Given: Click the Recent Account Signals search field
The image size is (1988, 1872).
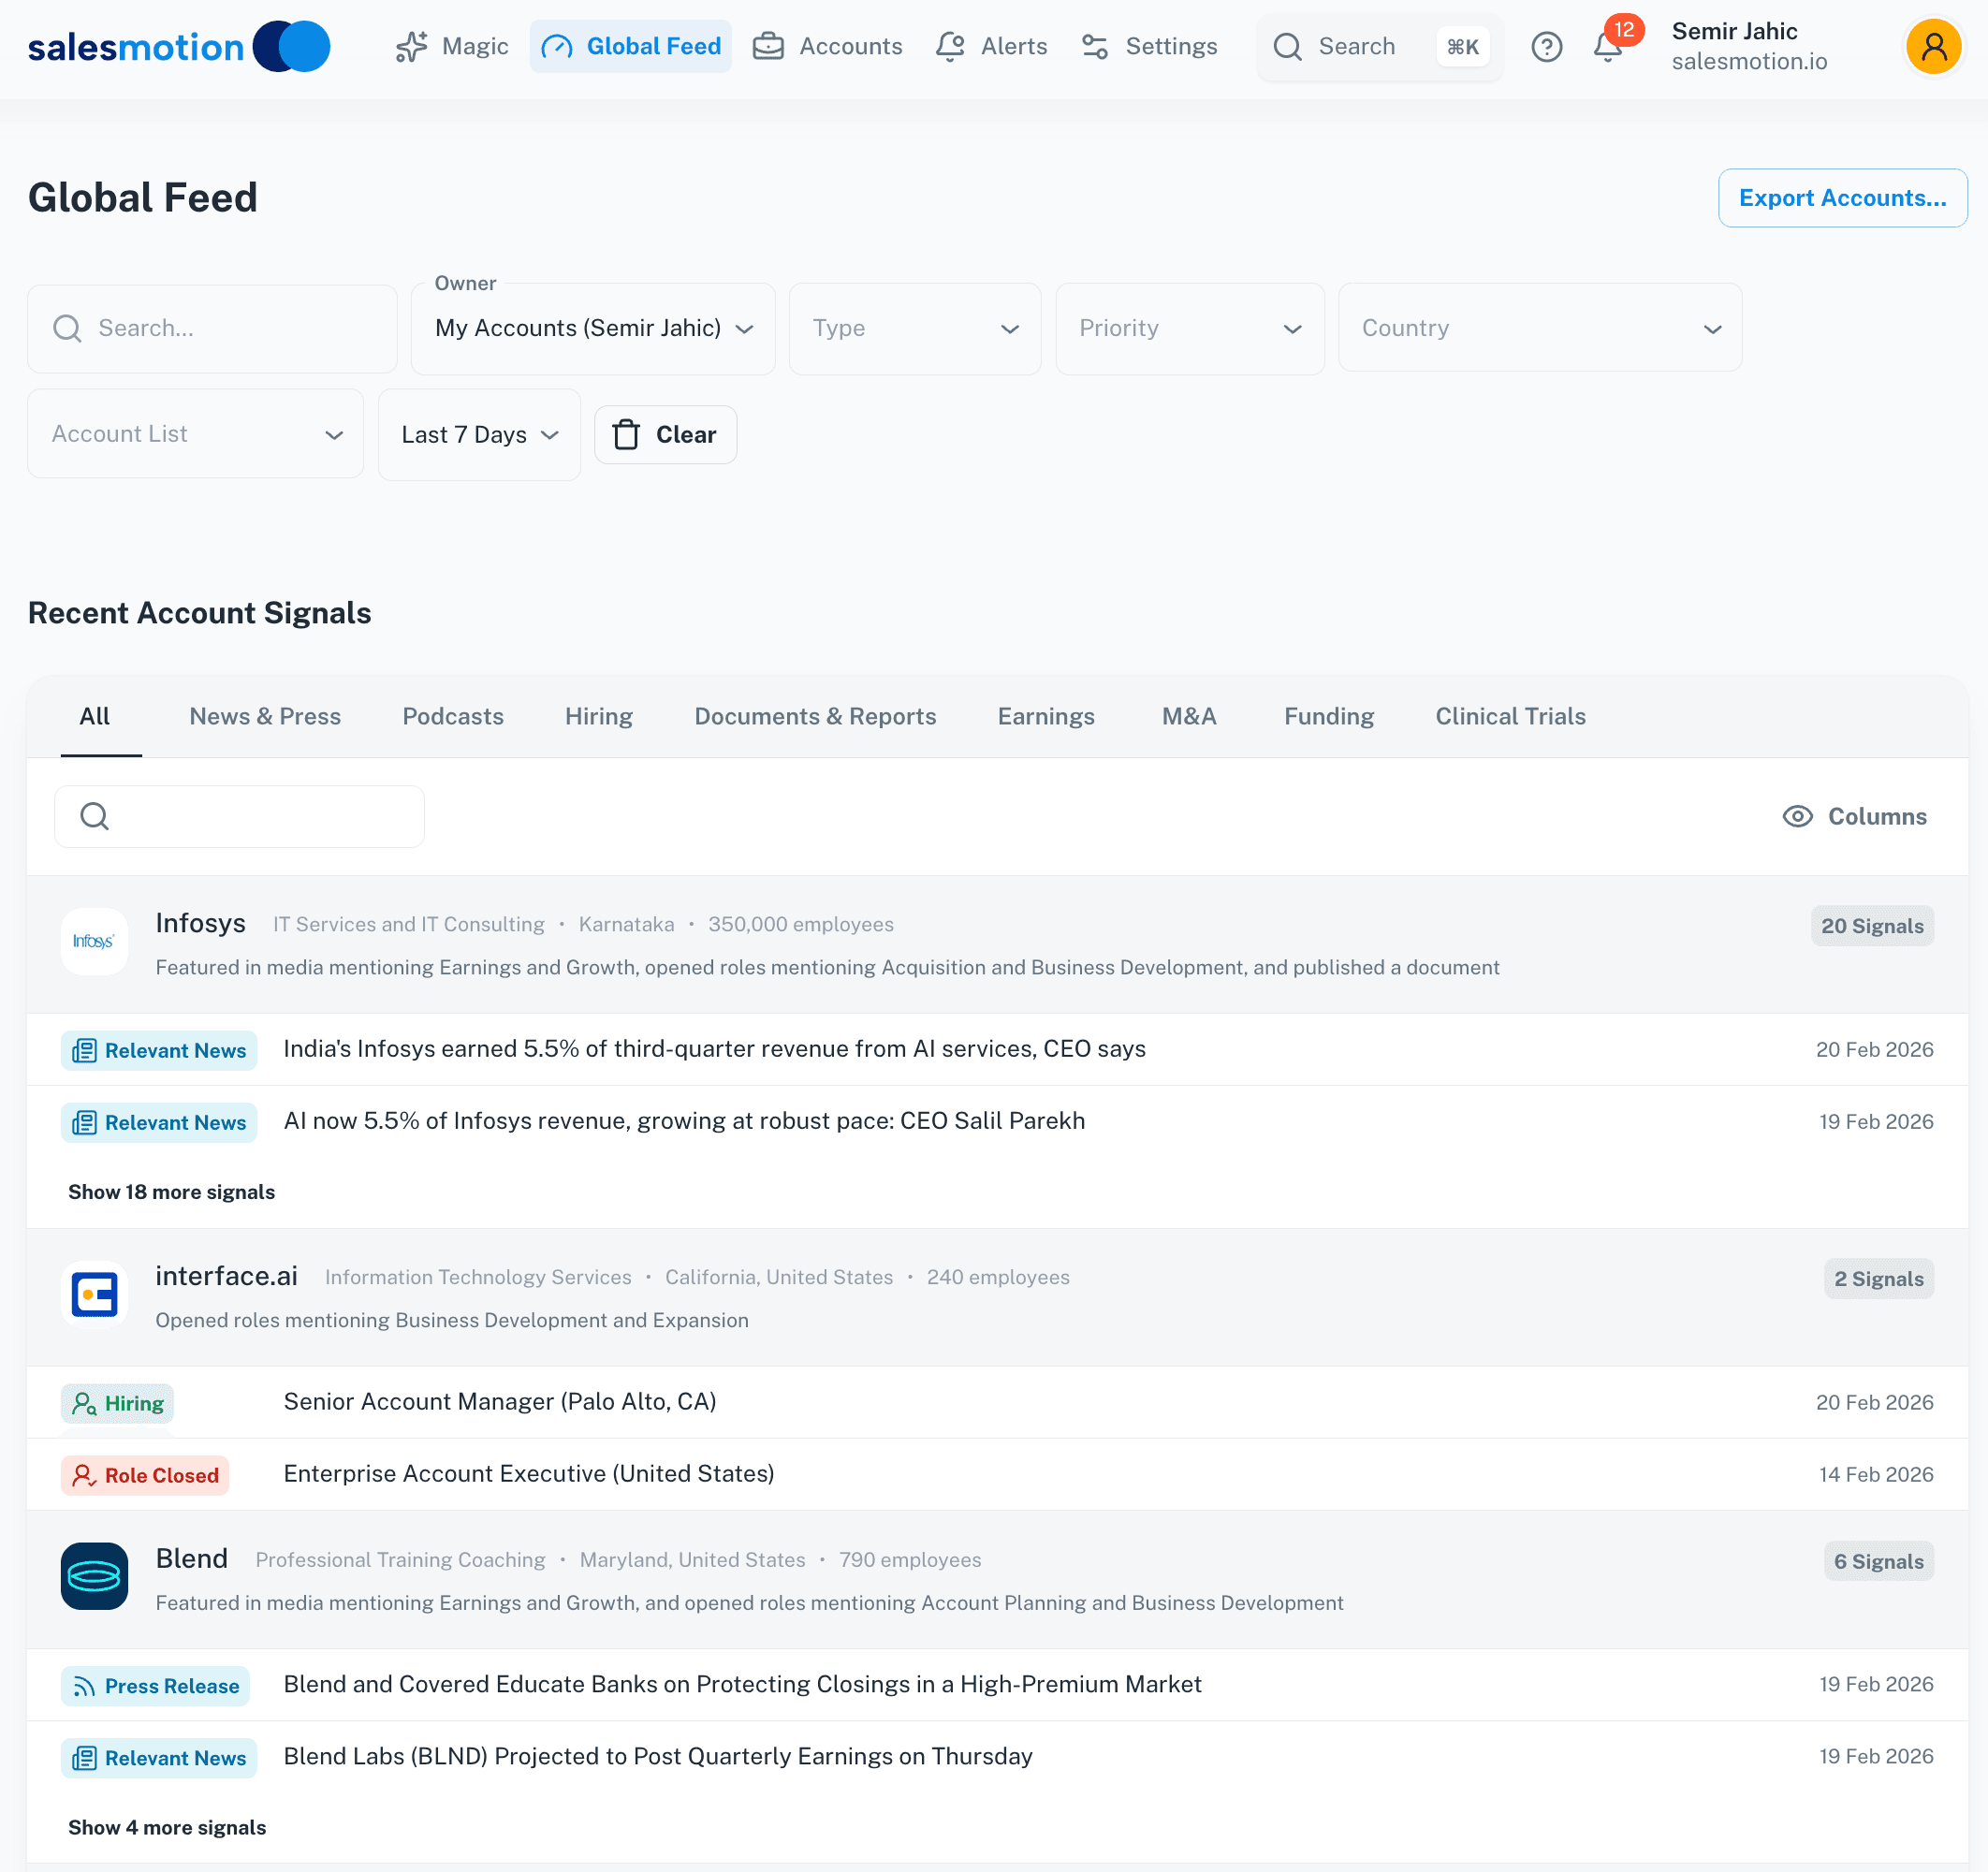Looking at the screenshot, I should (x=240, y=816).
